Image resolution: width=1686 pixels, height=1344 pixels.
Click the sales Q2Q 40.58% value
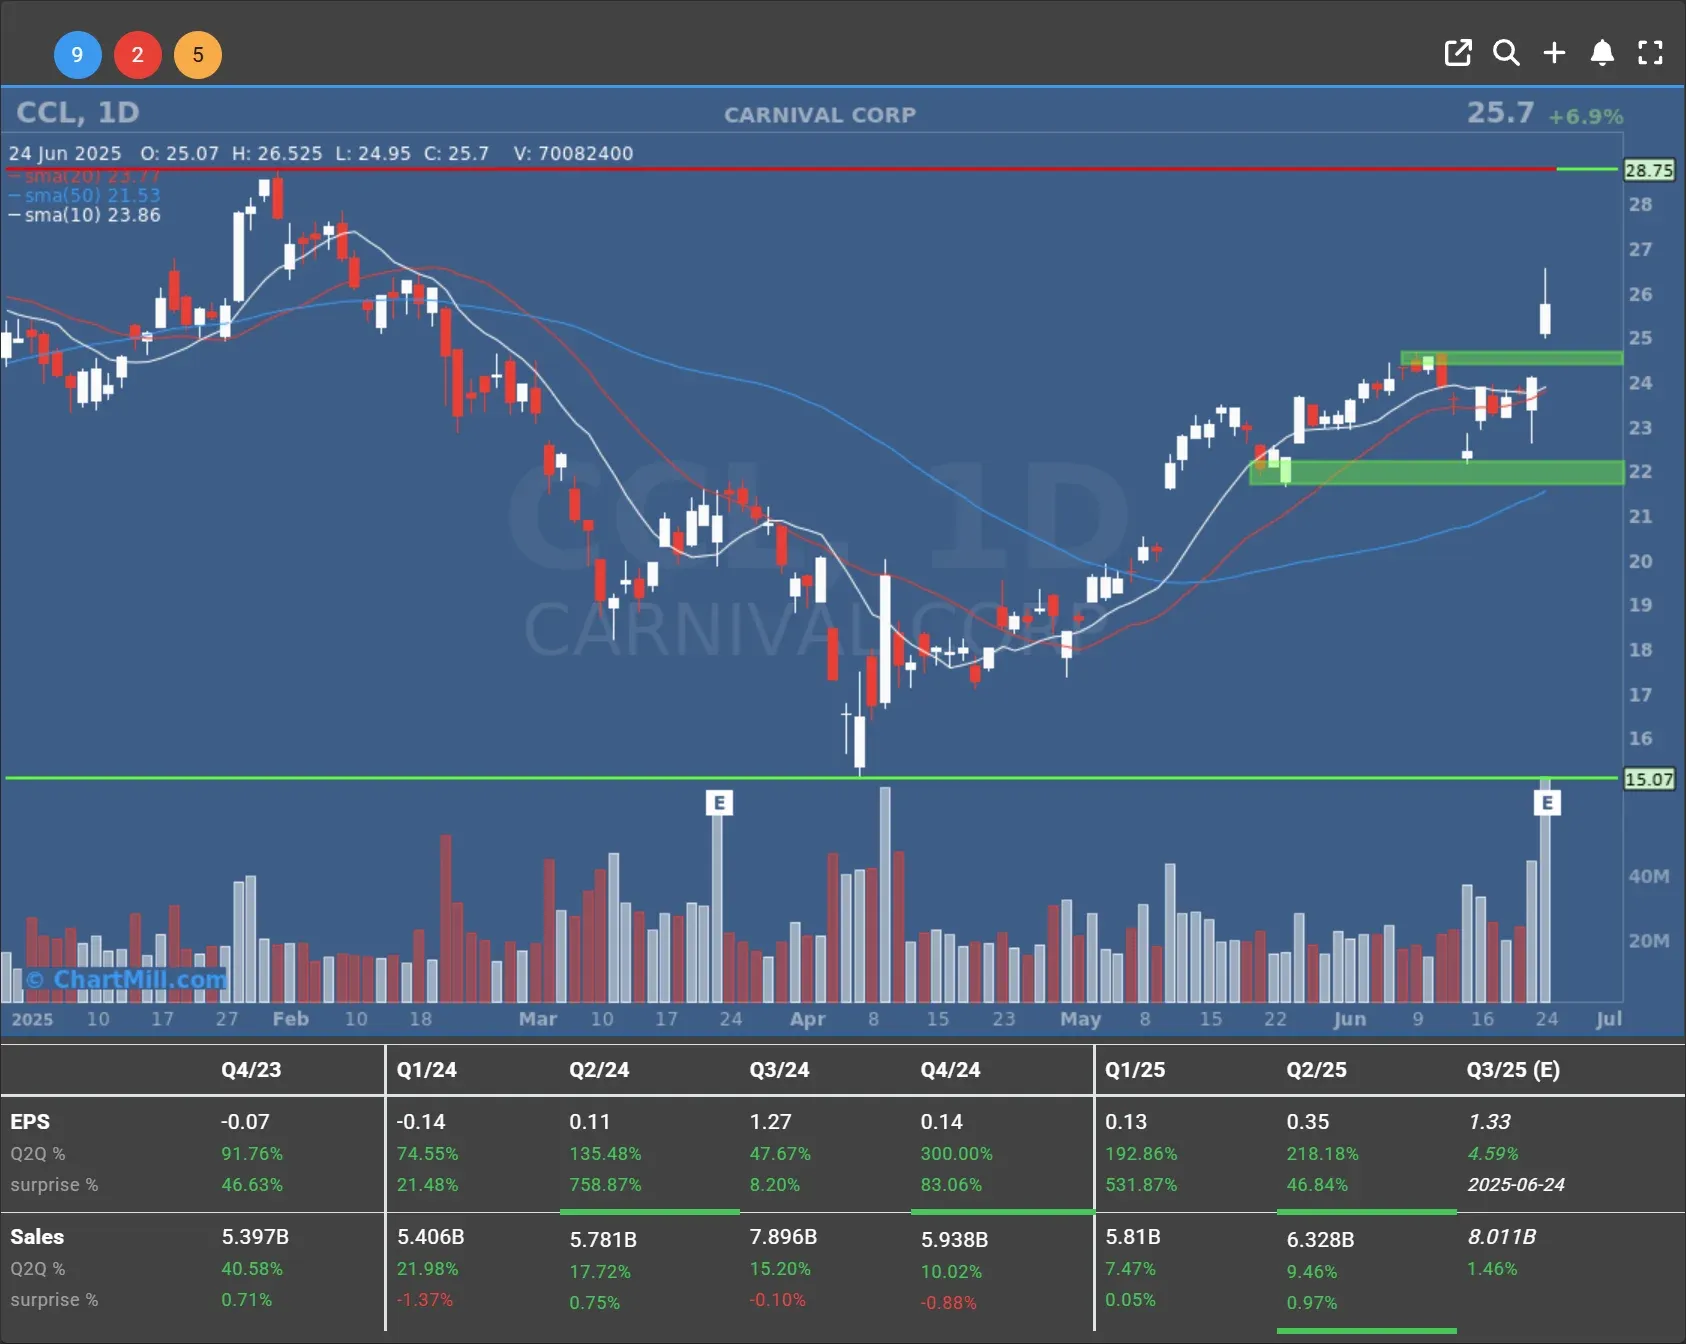pyautogui.click(x=252, y=1269)
